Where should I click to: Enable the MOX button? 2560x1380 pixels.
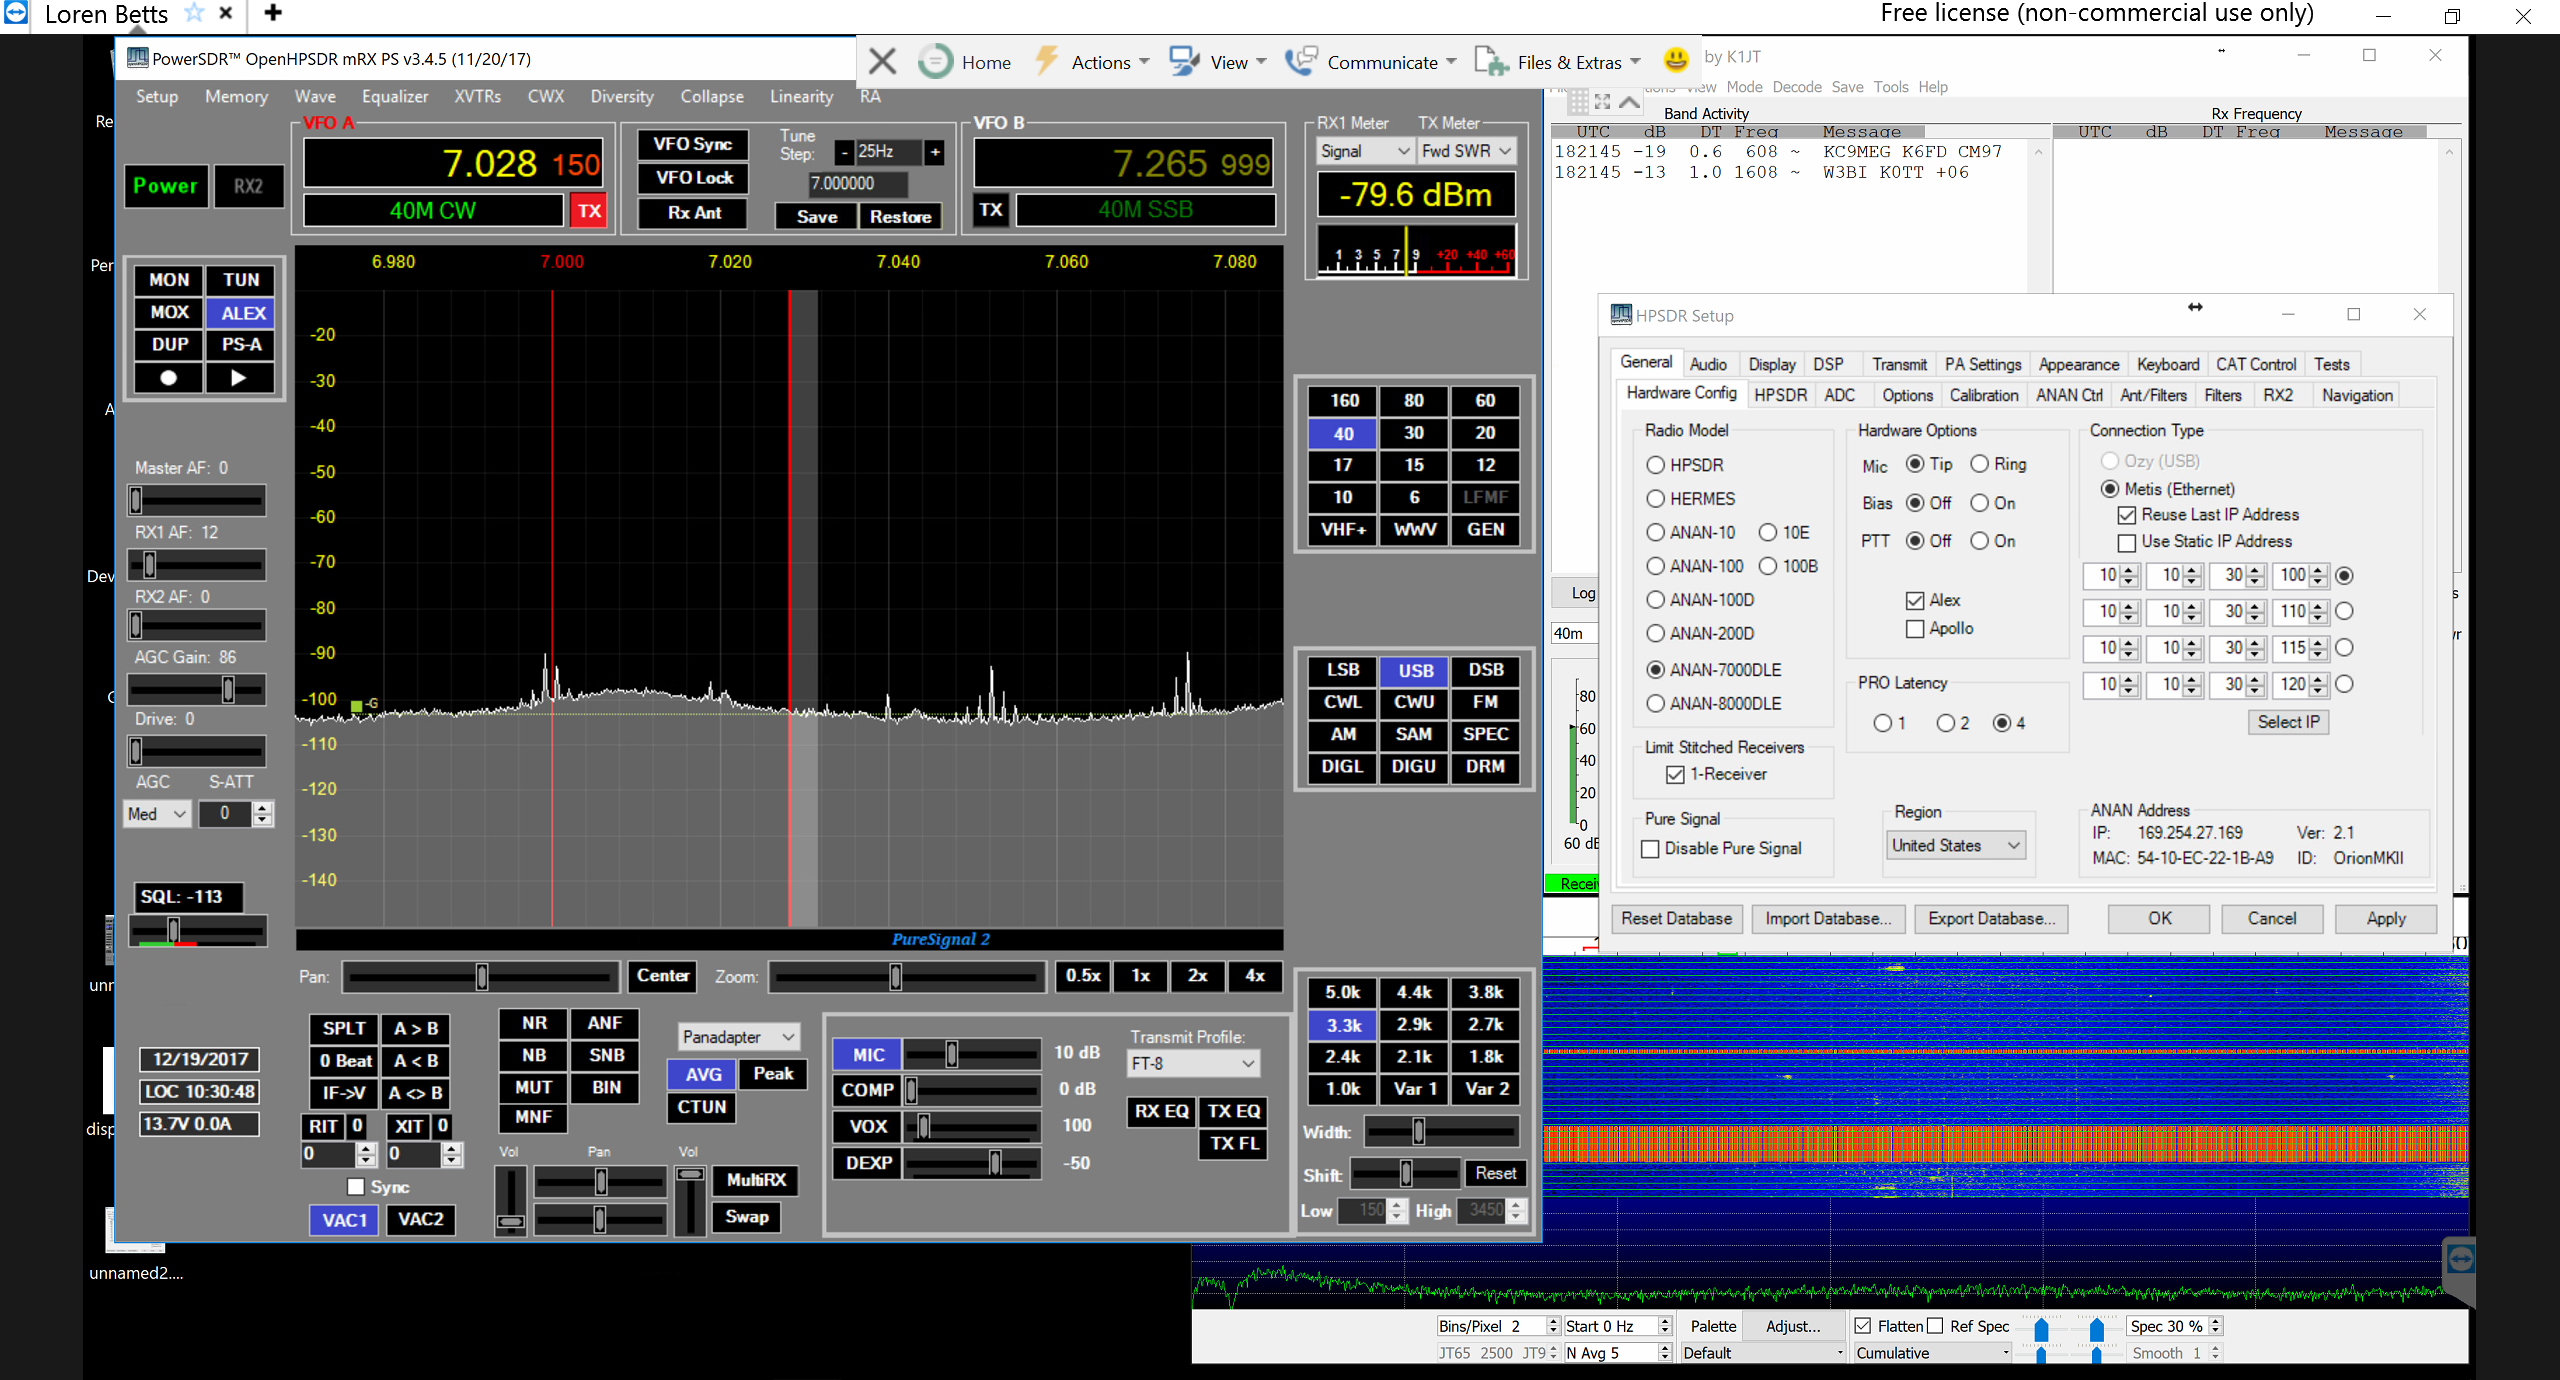click(169, 313)
